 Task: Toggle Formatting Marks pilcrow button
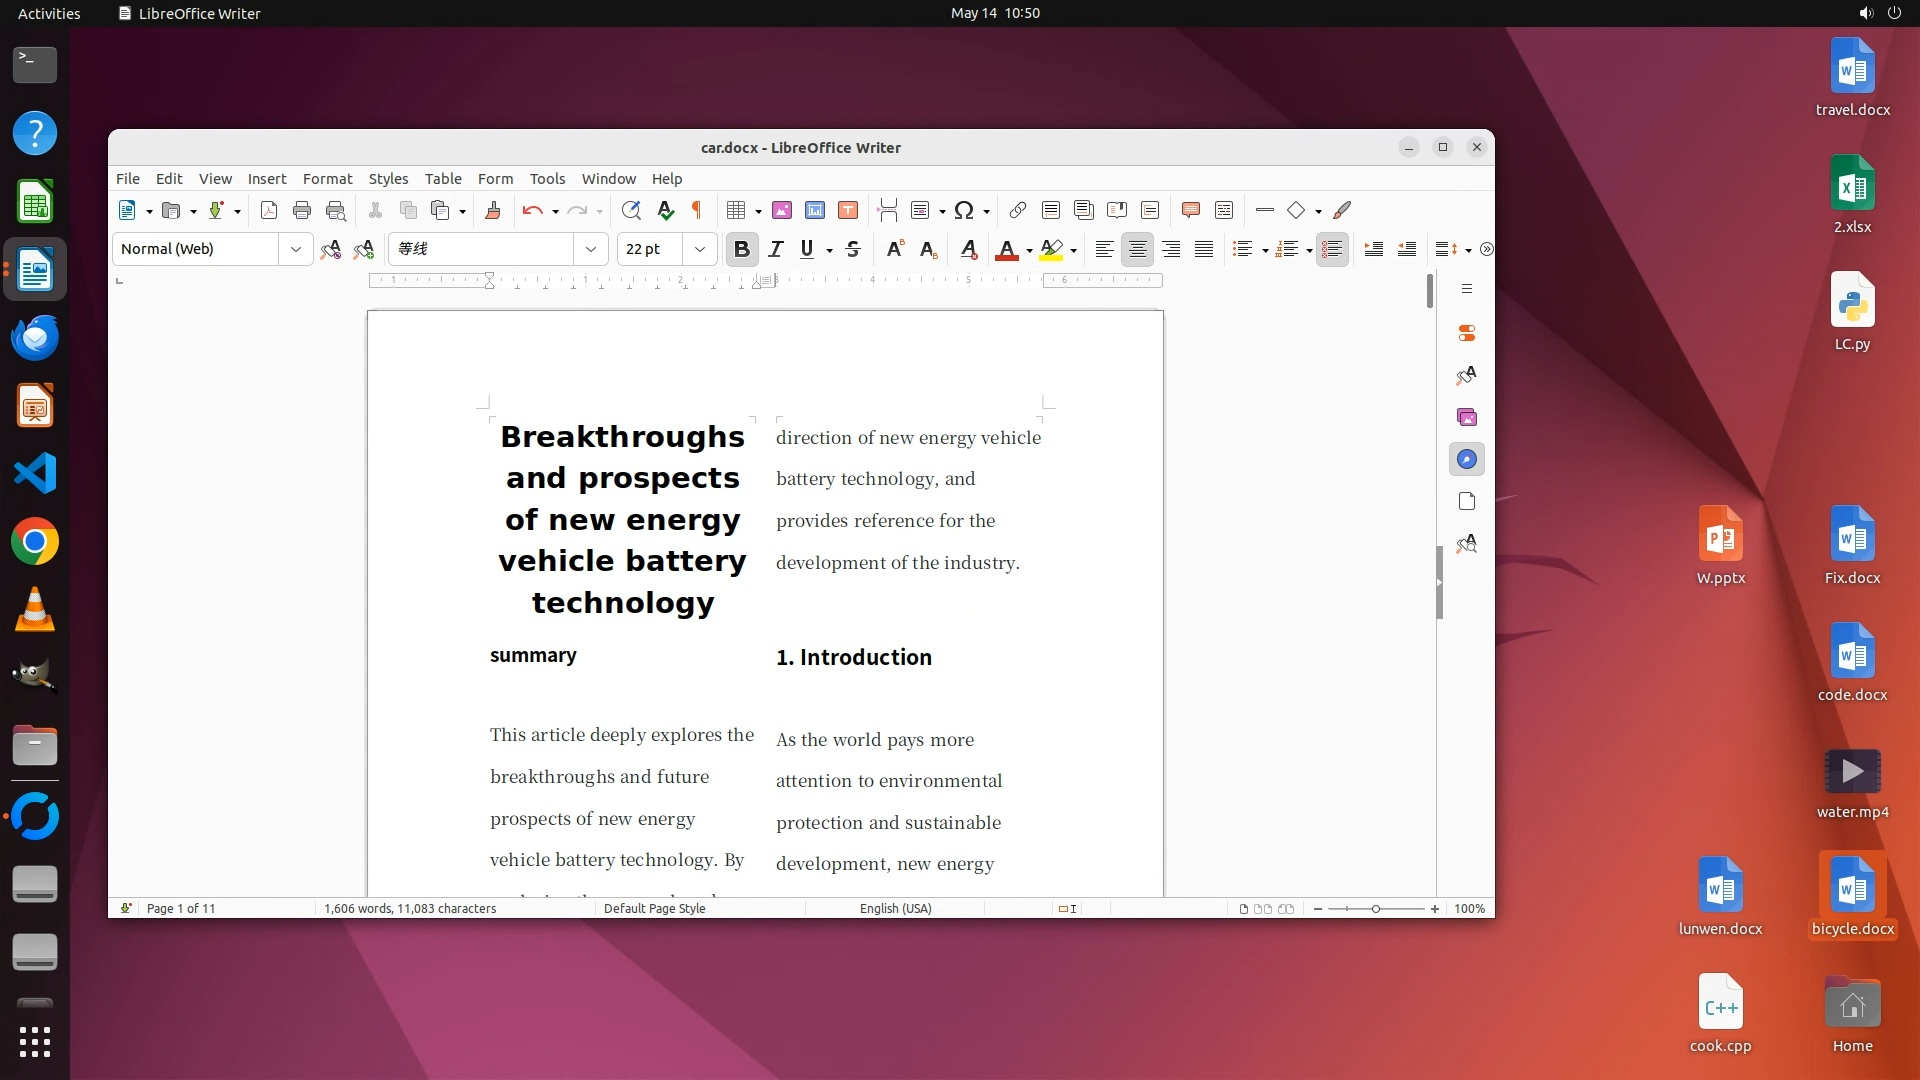click(x=697, y=210)
